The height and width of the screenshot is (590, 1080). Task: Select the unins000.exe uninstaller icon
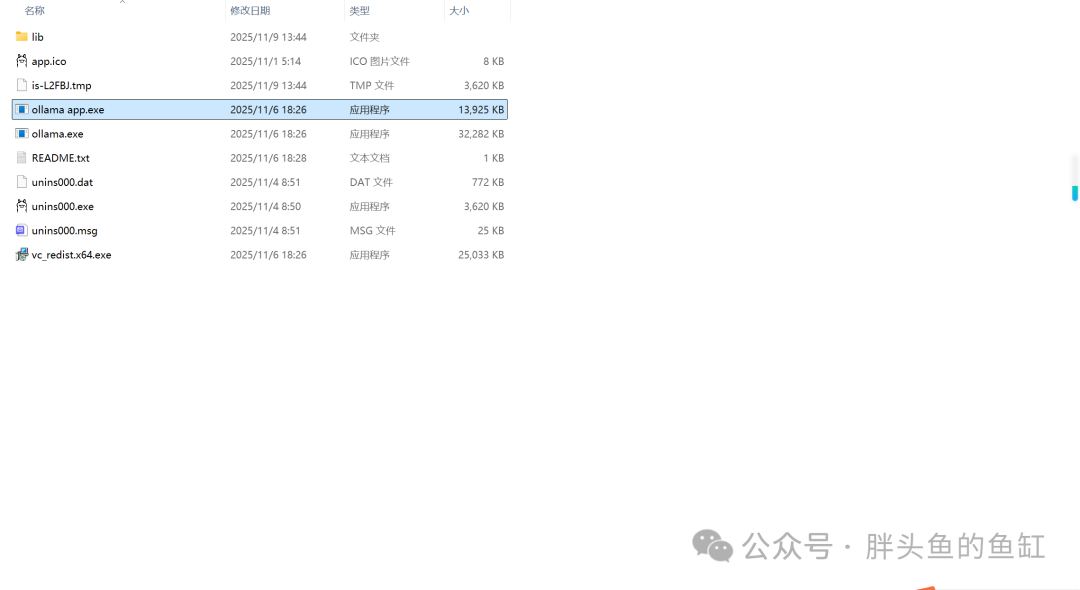pyautogui.click(x=21, y=206)
